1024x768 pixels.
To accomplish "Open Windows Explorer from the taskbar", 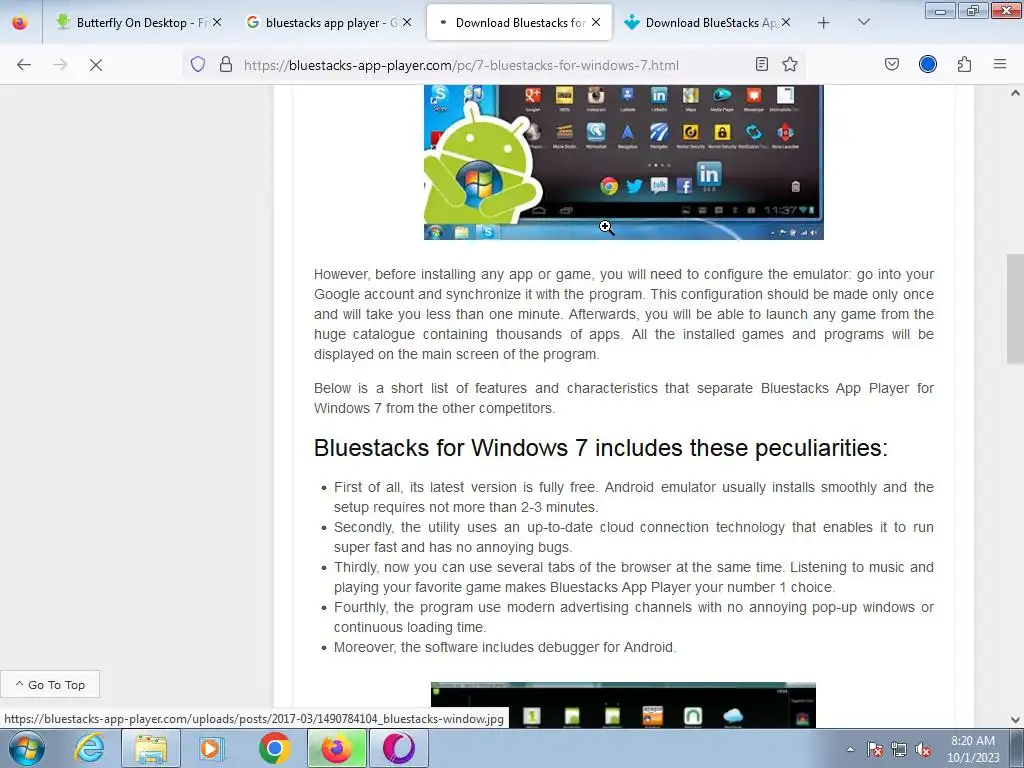I will tap(151, 748).
